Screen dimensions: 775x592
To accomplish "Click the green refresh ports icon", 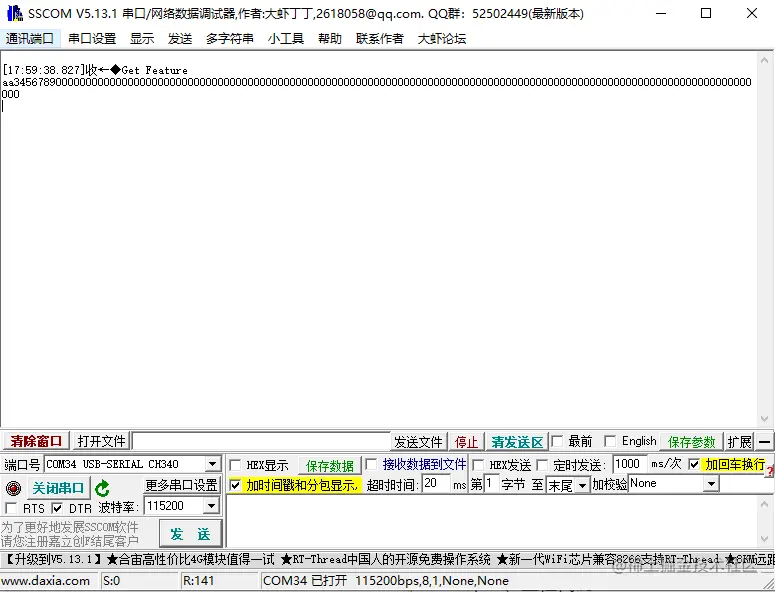I will 102,488.
